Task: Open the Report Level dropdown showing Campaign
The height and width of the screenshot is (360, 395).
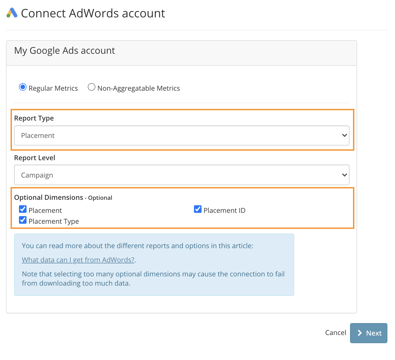Action: pos(182,175)
